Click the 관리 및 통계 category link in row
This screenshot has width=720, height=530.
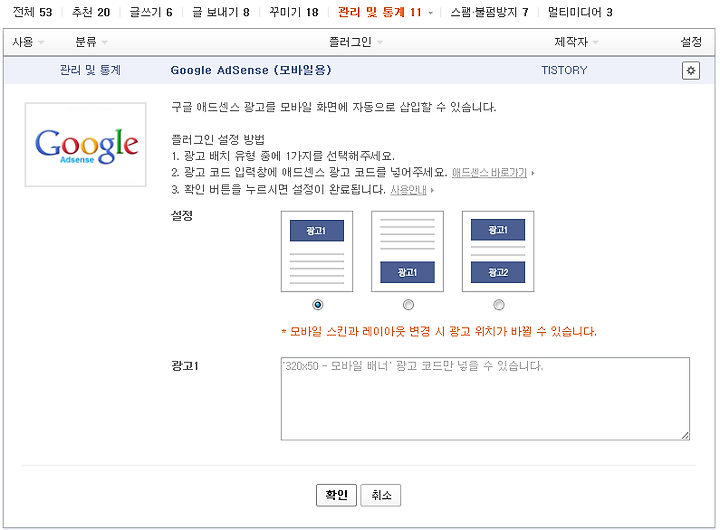pyautogui.click(x=90, y=70)
